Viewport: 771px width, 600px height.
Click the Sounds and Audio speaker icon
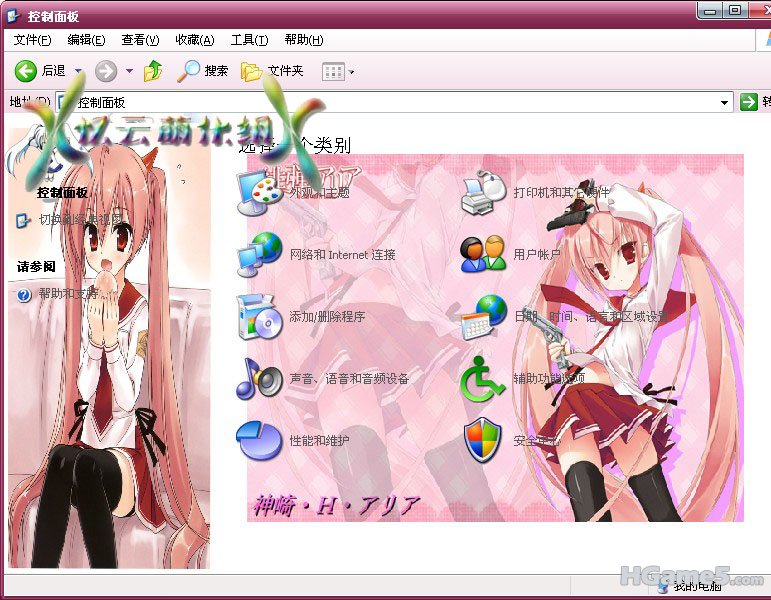click(259, 378)
